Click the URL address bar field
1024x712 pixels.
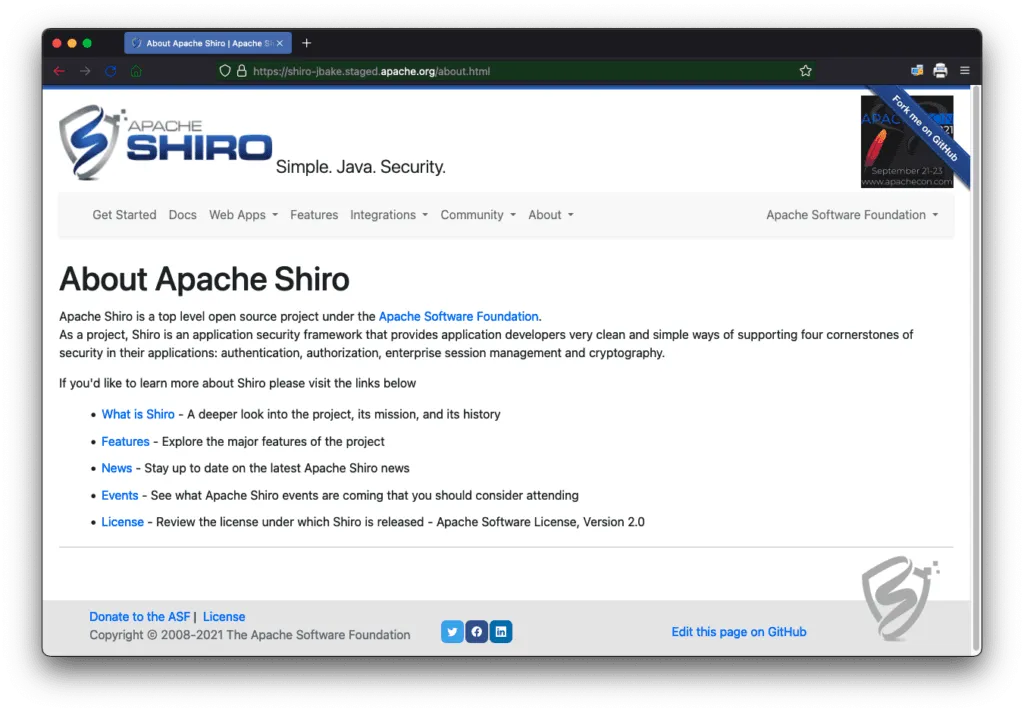pos(520,71)
